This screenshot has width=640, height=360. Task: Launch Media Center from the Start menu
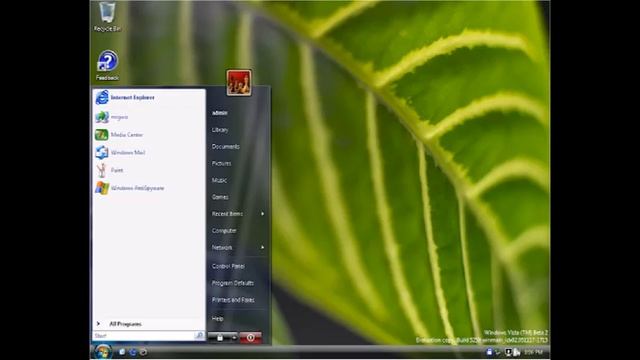click(x=149, y=135)
